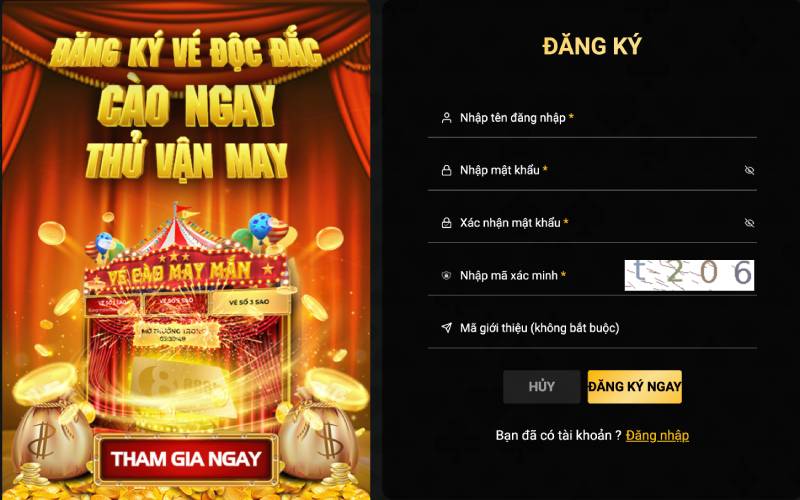800x500 pixels.
Task: Open the Đăng nhập login link
Action: [x=657, y=436]
